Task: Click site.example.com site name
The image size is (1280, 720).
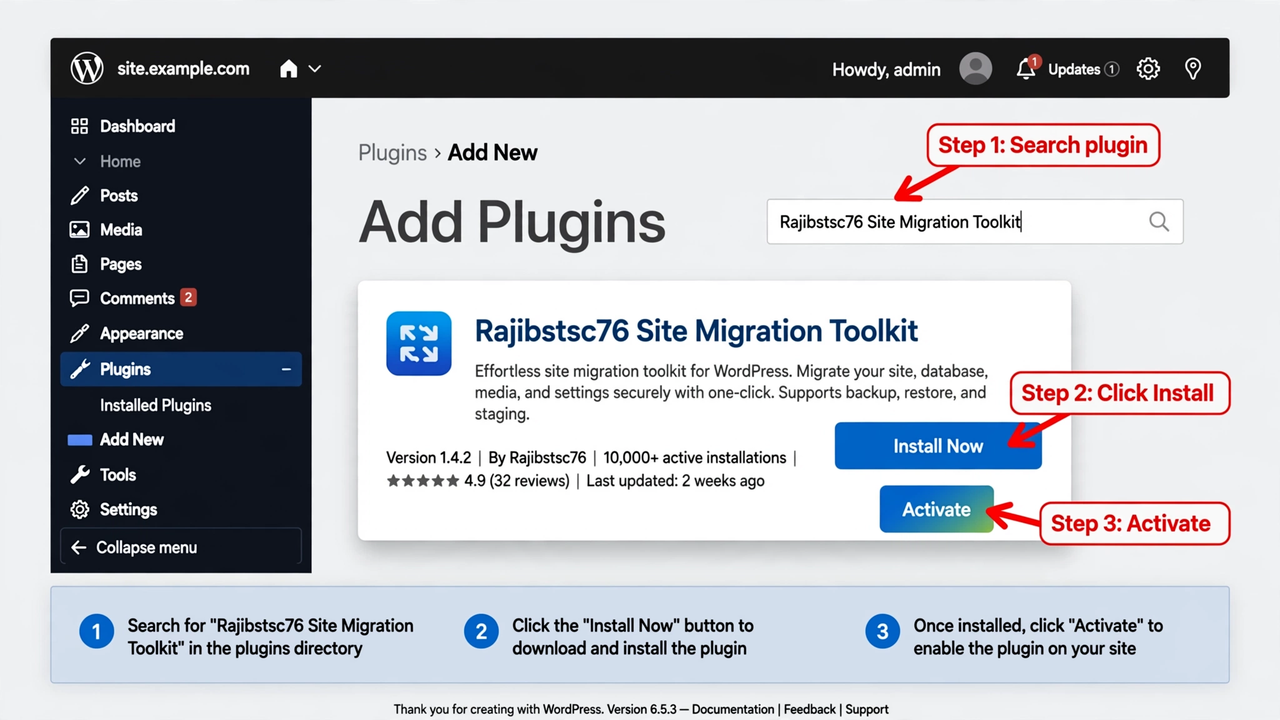Action: point(183,69)
